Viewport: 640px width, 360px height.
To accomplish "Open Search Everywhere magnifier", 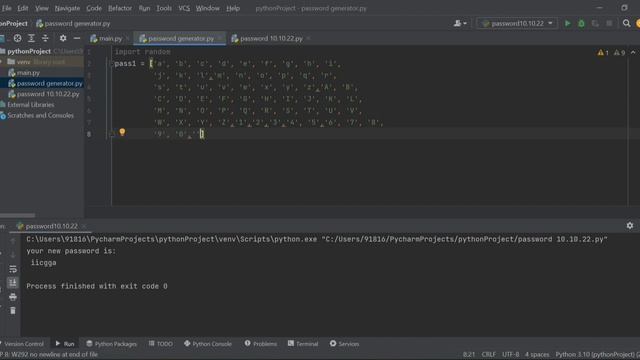I will click(626, 24).
